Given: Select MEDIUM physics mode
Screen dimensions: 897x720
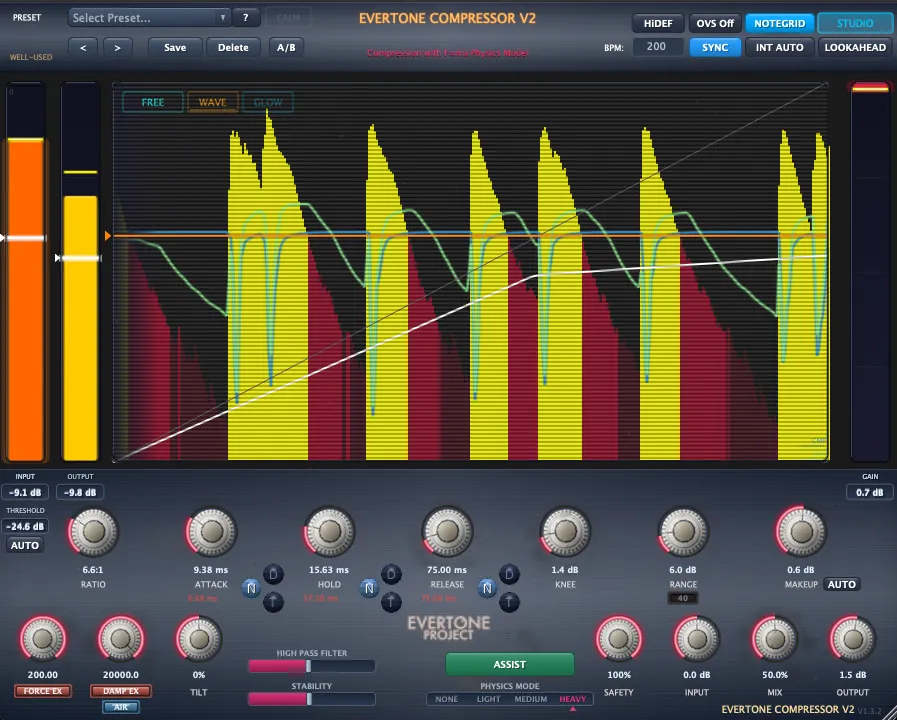Looking at the screenshot, I should (531, 699).
